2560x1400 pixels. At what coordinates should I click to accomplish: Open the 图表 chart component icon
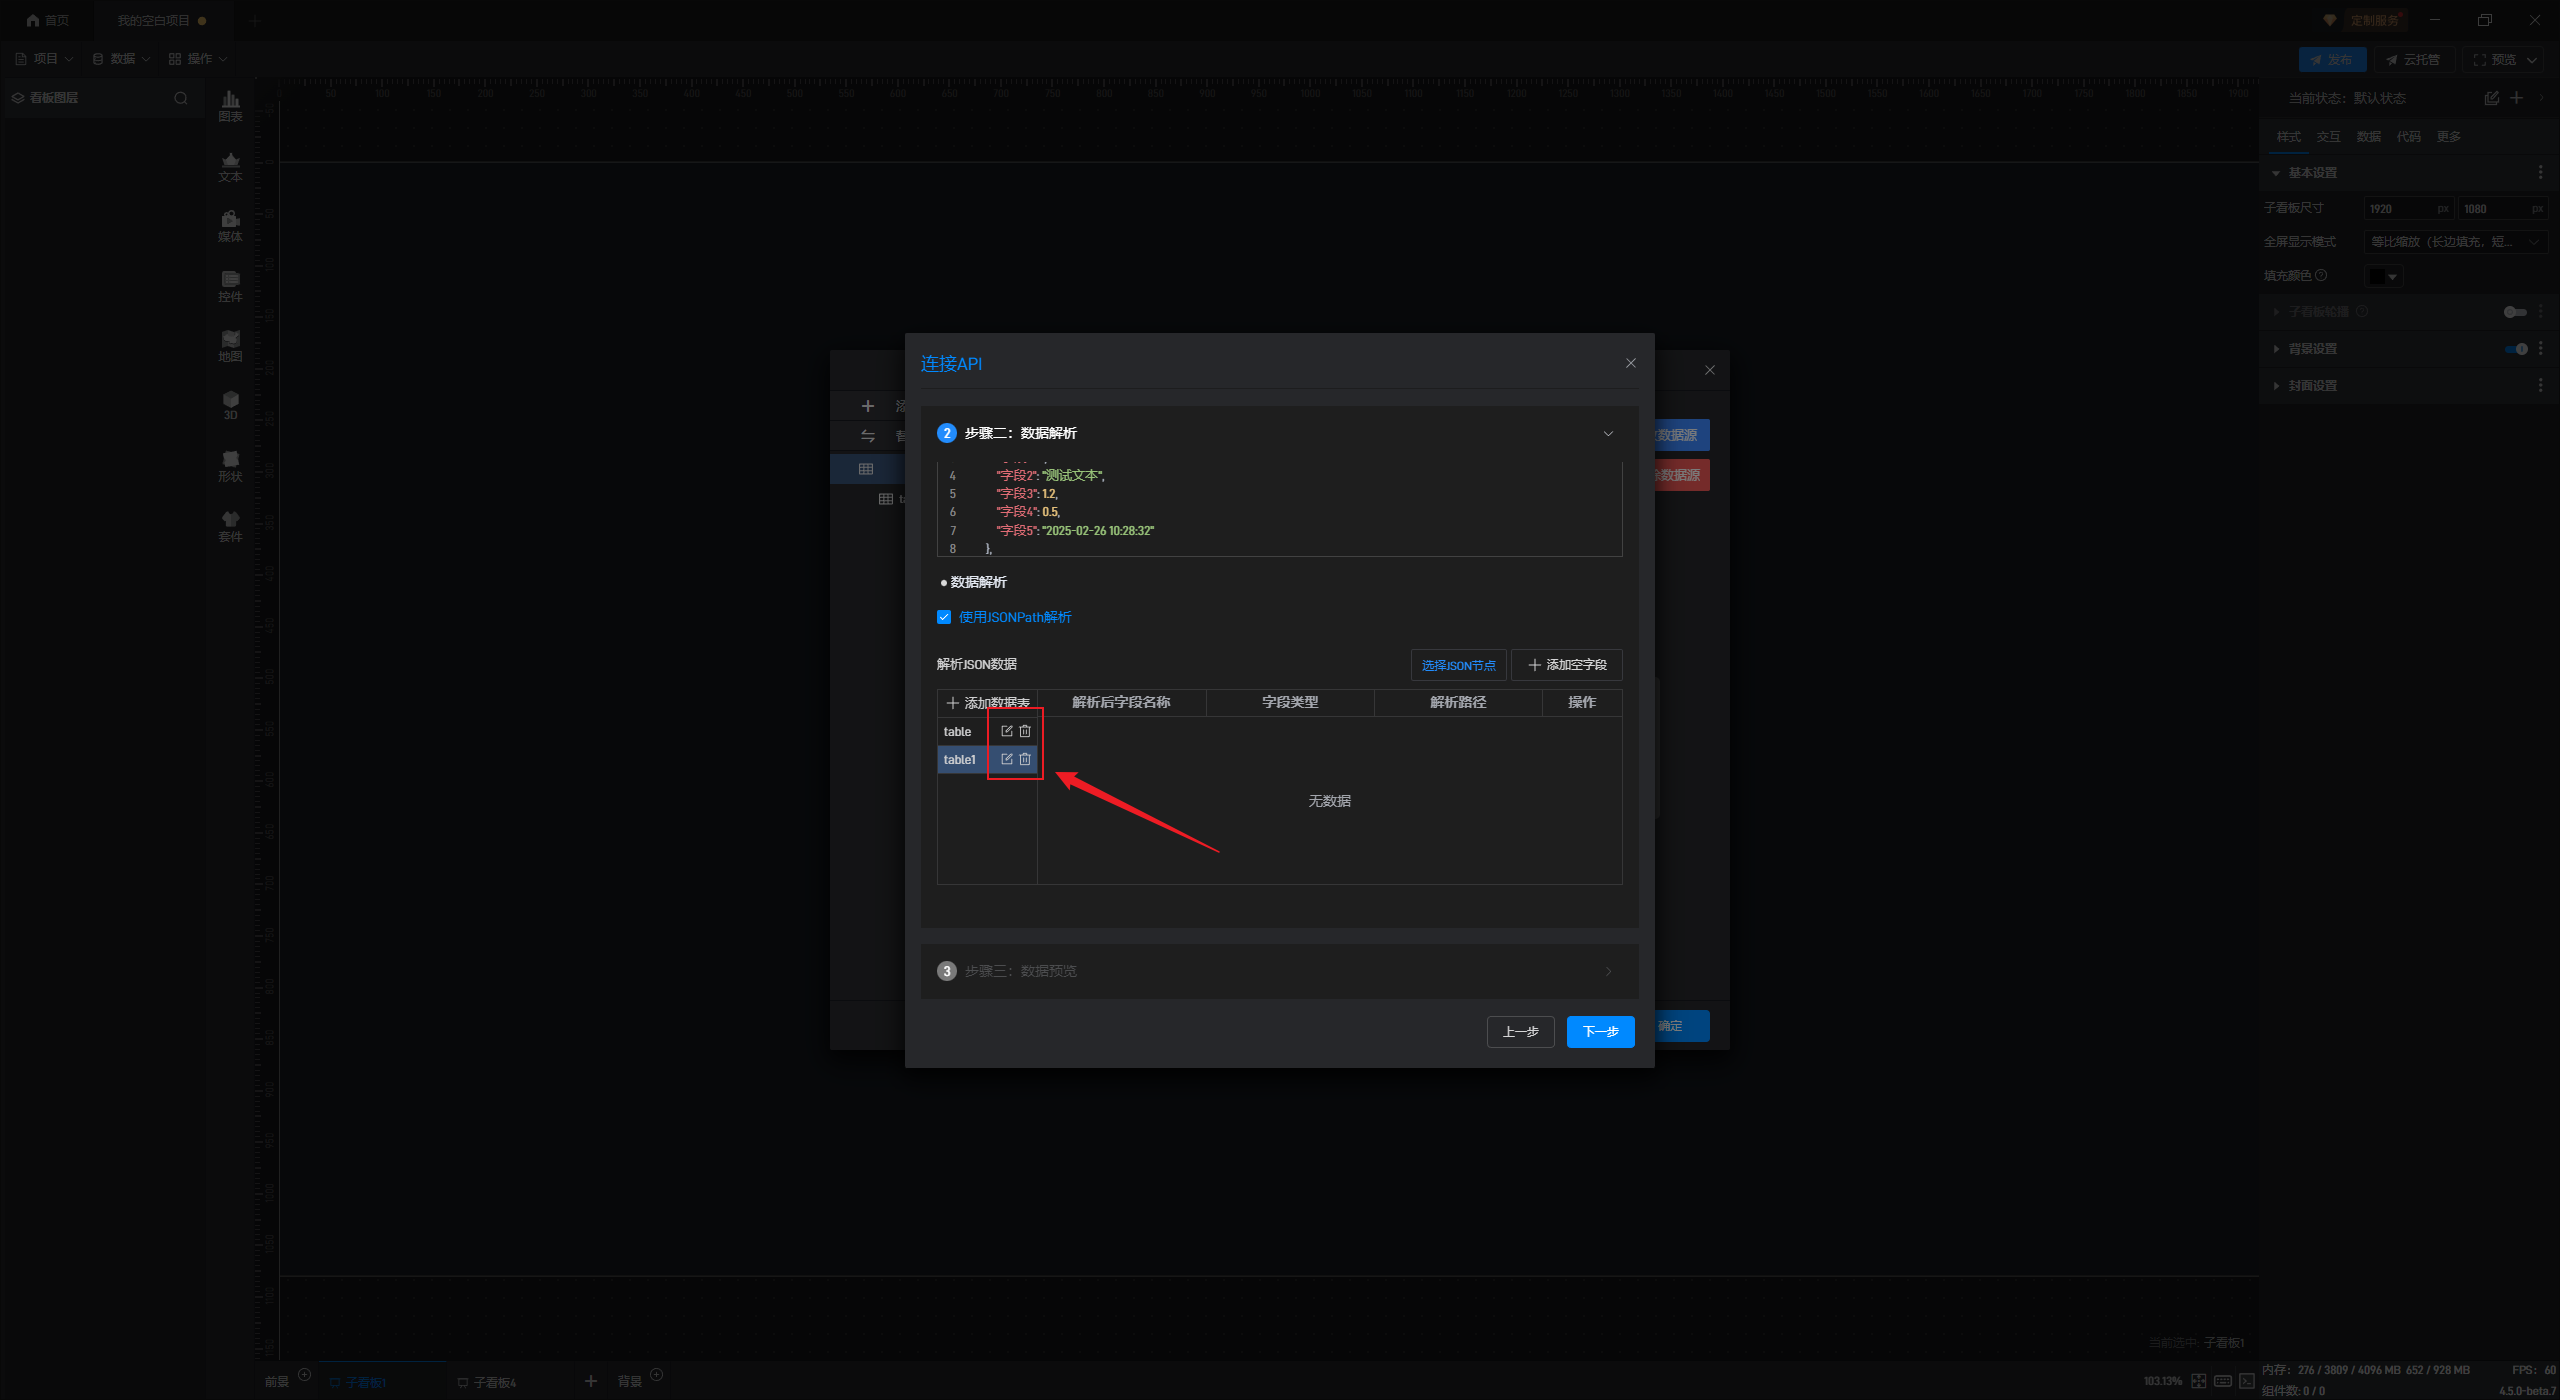click(230, 105)
